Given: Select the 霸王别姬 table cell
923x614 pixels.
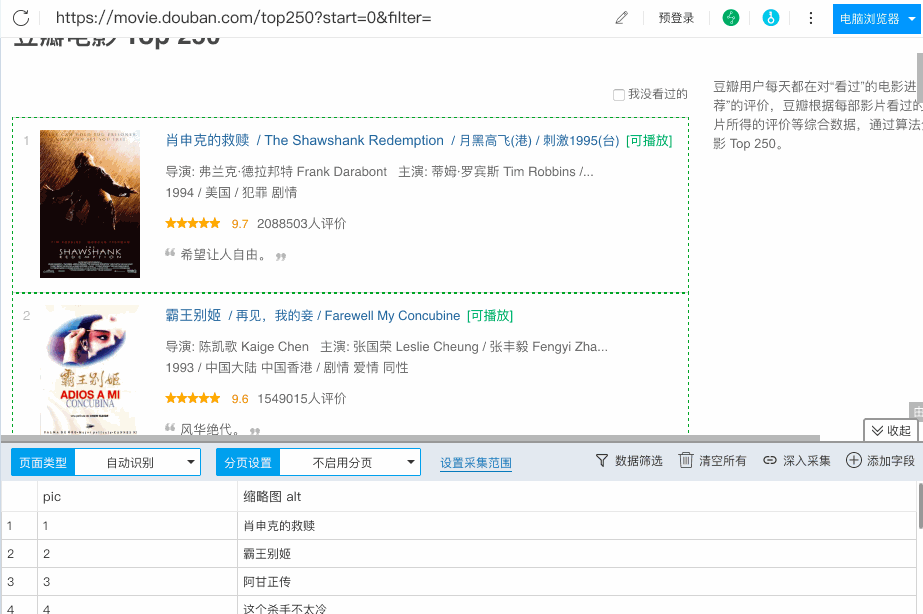Looking at the screenshot, I should [577, 553].
